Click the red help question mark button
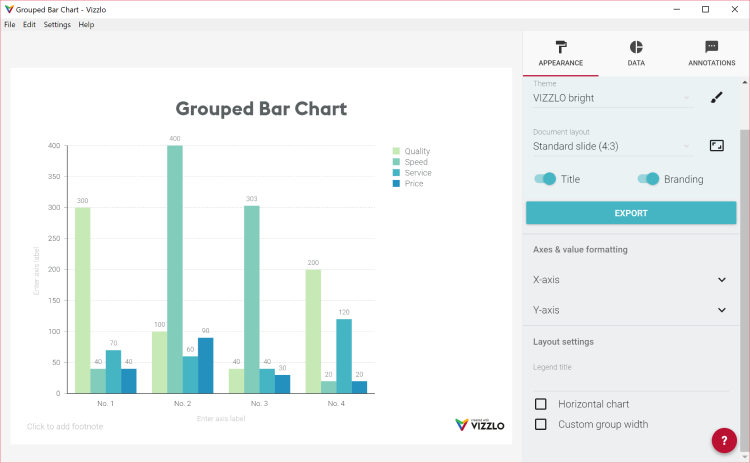Screen dimensions: 750x463 (x=724, y=440)
